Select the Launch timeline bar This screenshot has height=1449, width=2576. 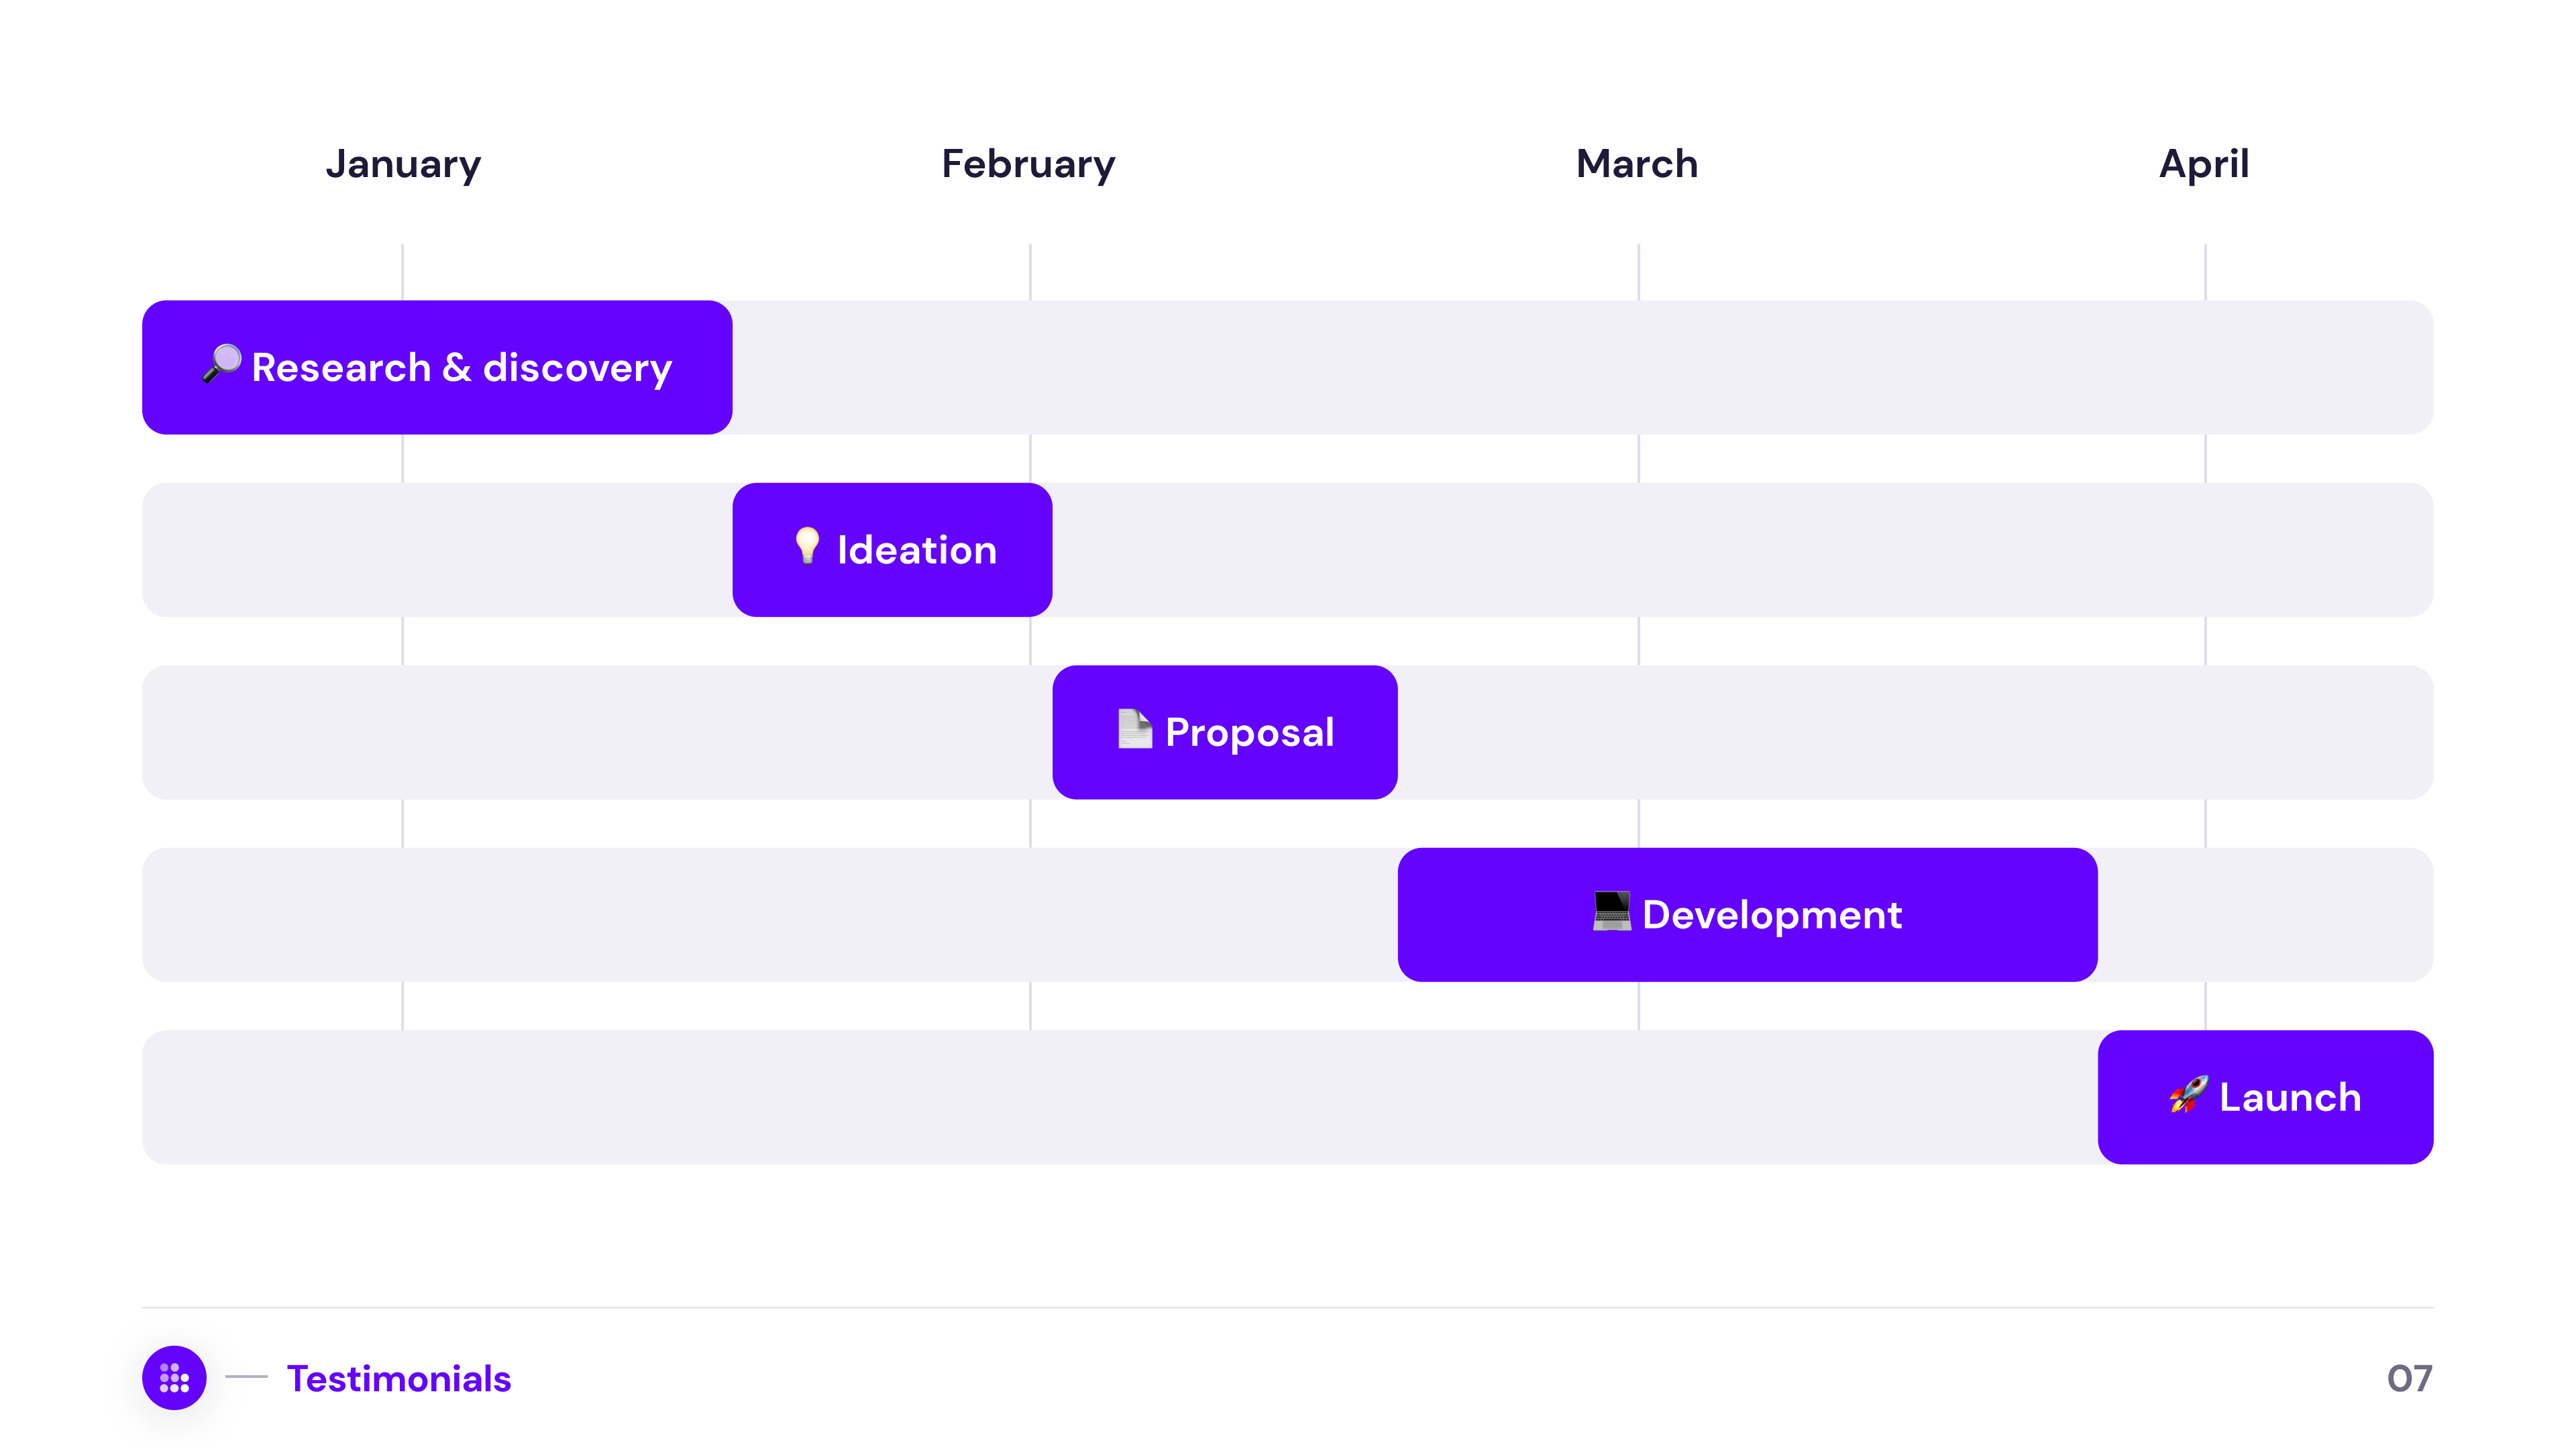(2265, 1097)
